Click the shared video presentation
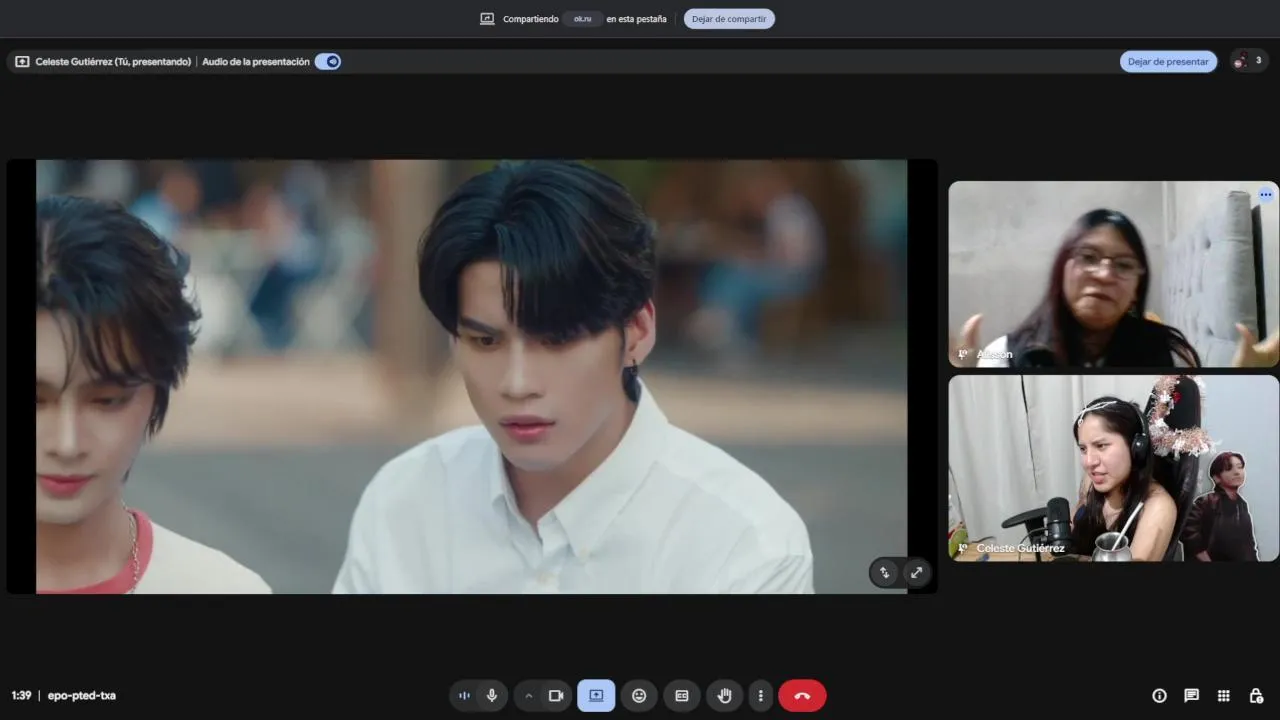 472,377
